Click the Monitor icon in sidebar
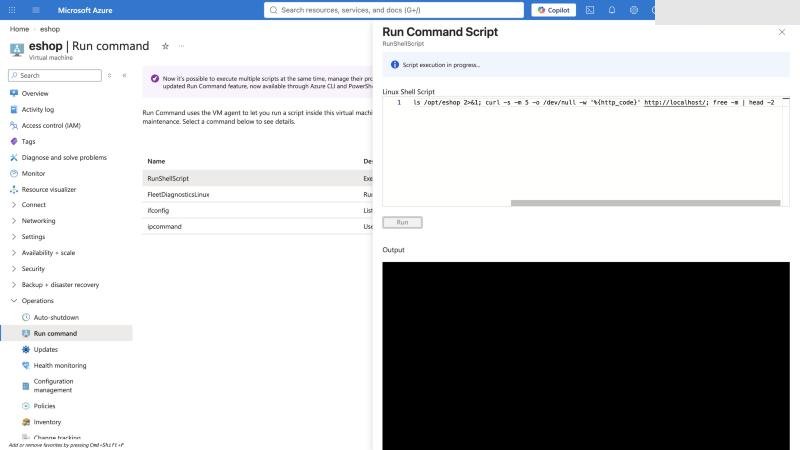800x450 pixels. 14,173
